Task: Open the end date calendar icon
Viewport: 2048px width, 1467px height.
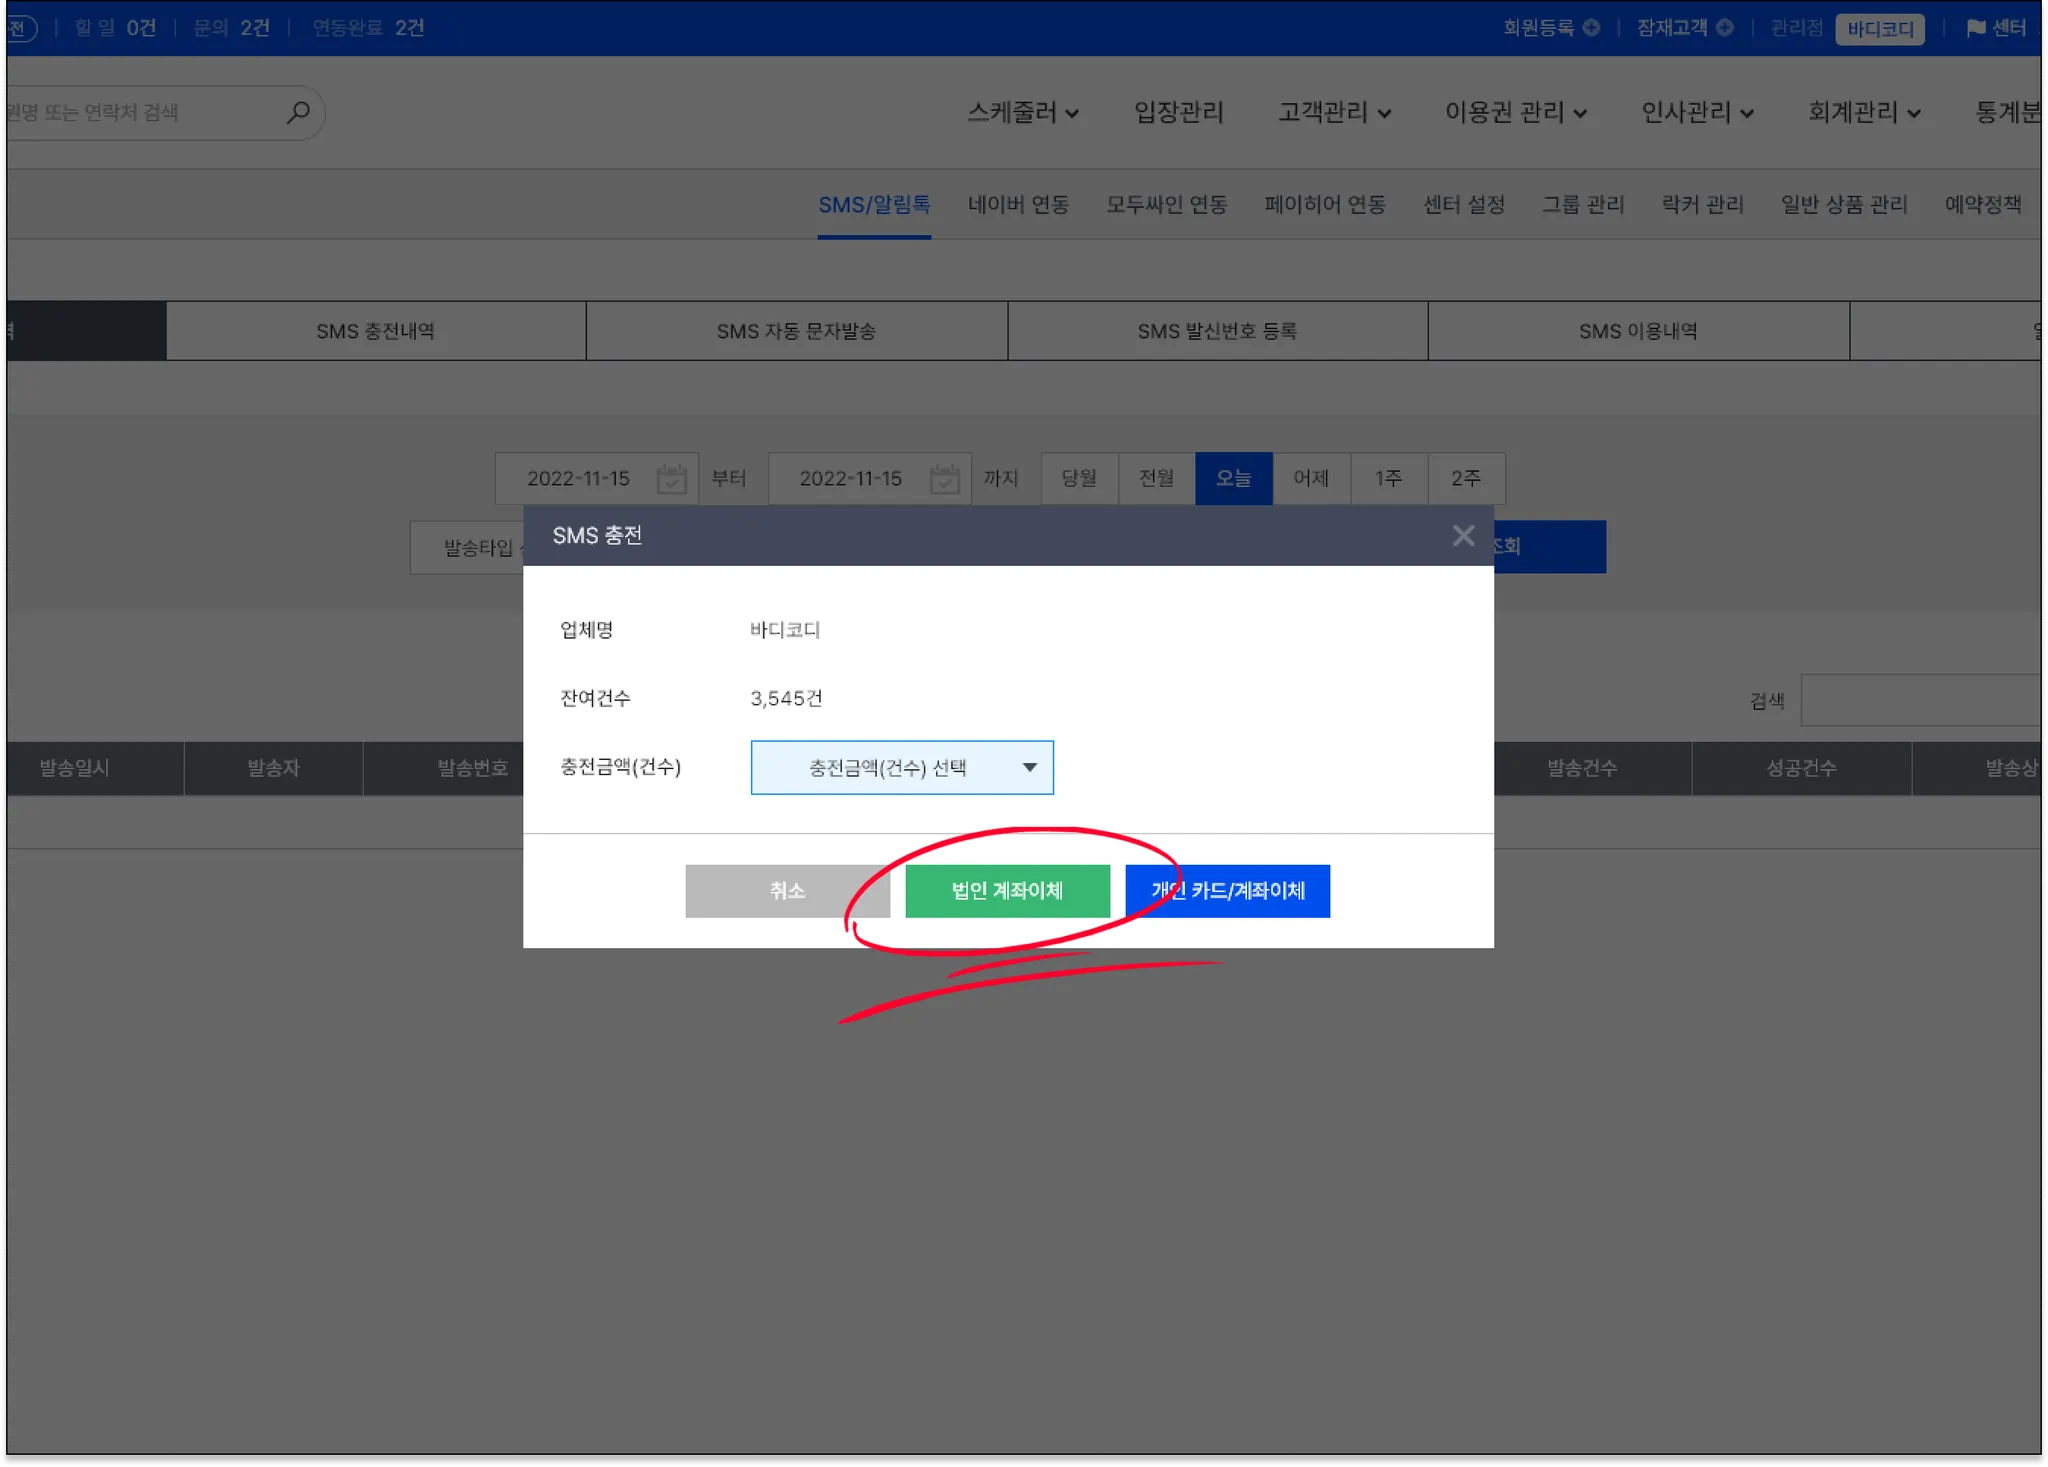Action: pyautogui.click(x=944, y=479)
